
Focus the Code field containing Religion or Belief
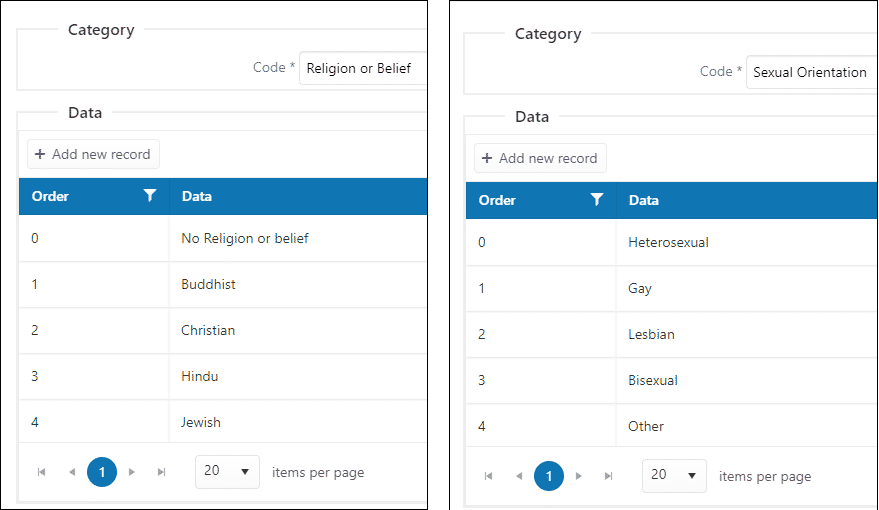[x=363, y=68]
